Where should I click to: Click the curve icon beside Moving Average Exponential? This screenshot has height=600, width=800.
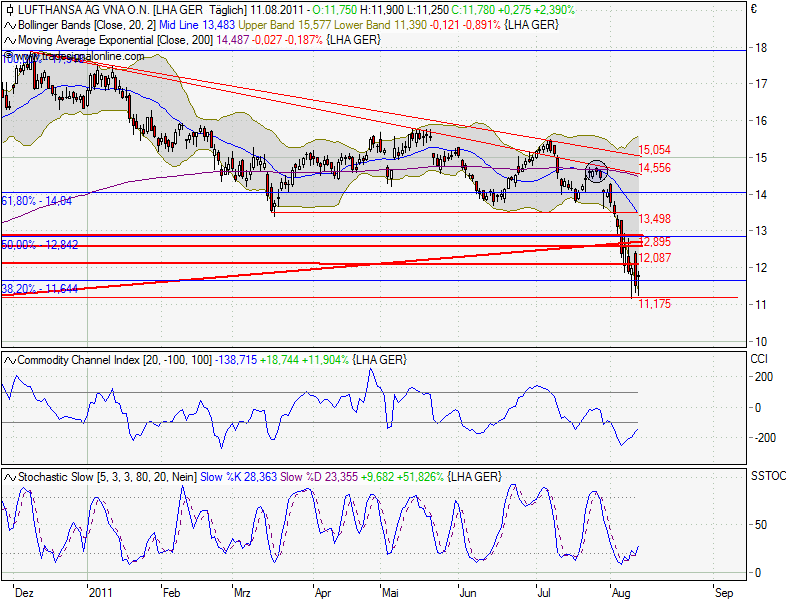[9, 42]
